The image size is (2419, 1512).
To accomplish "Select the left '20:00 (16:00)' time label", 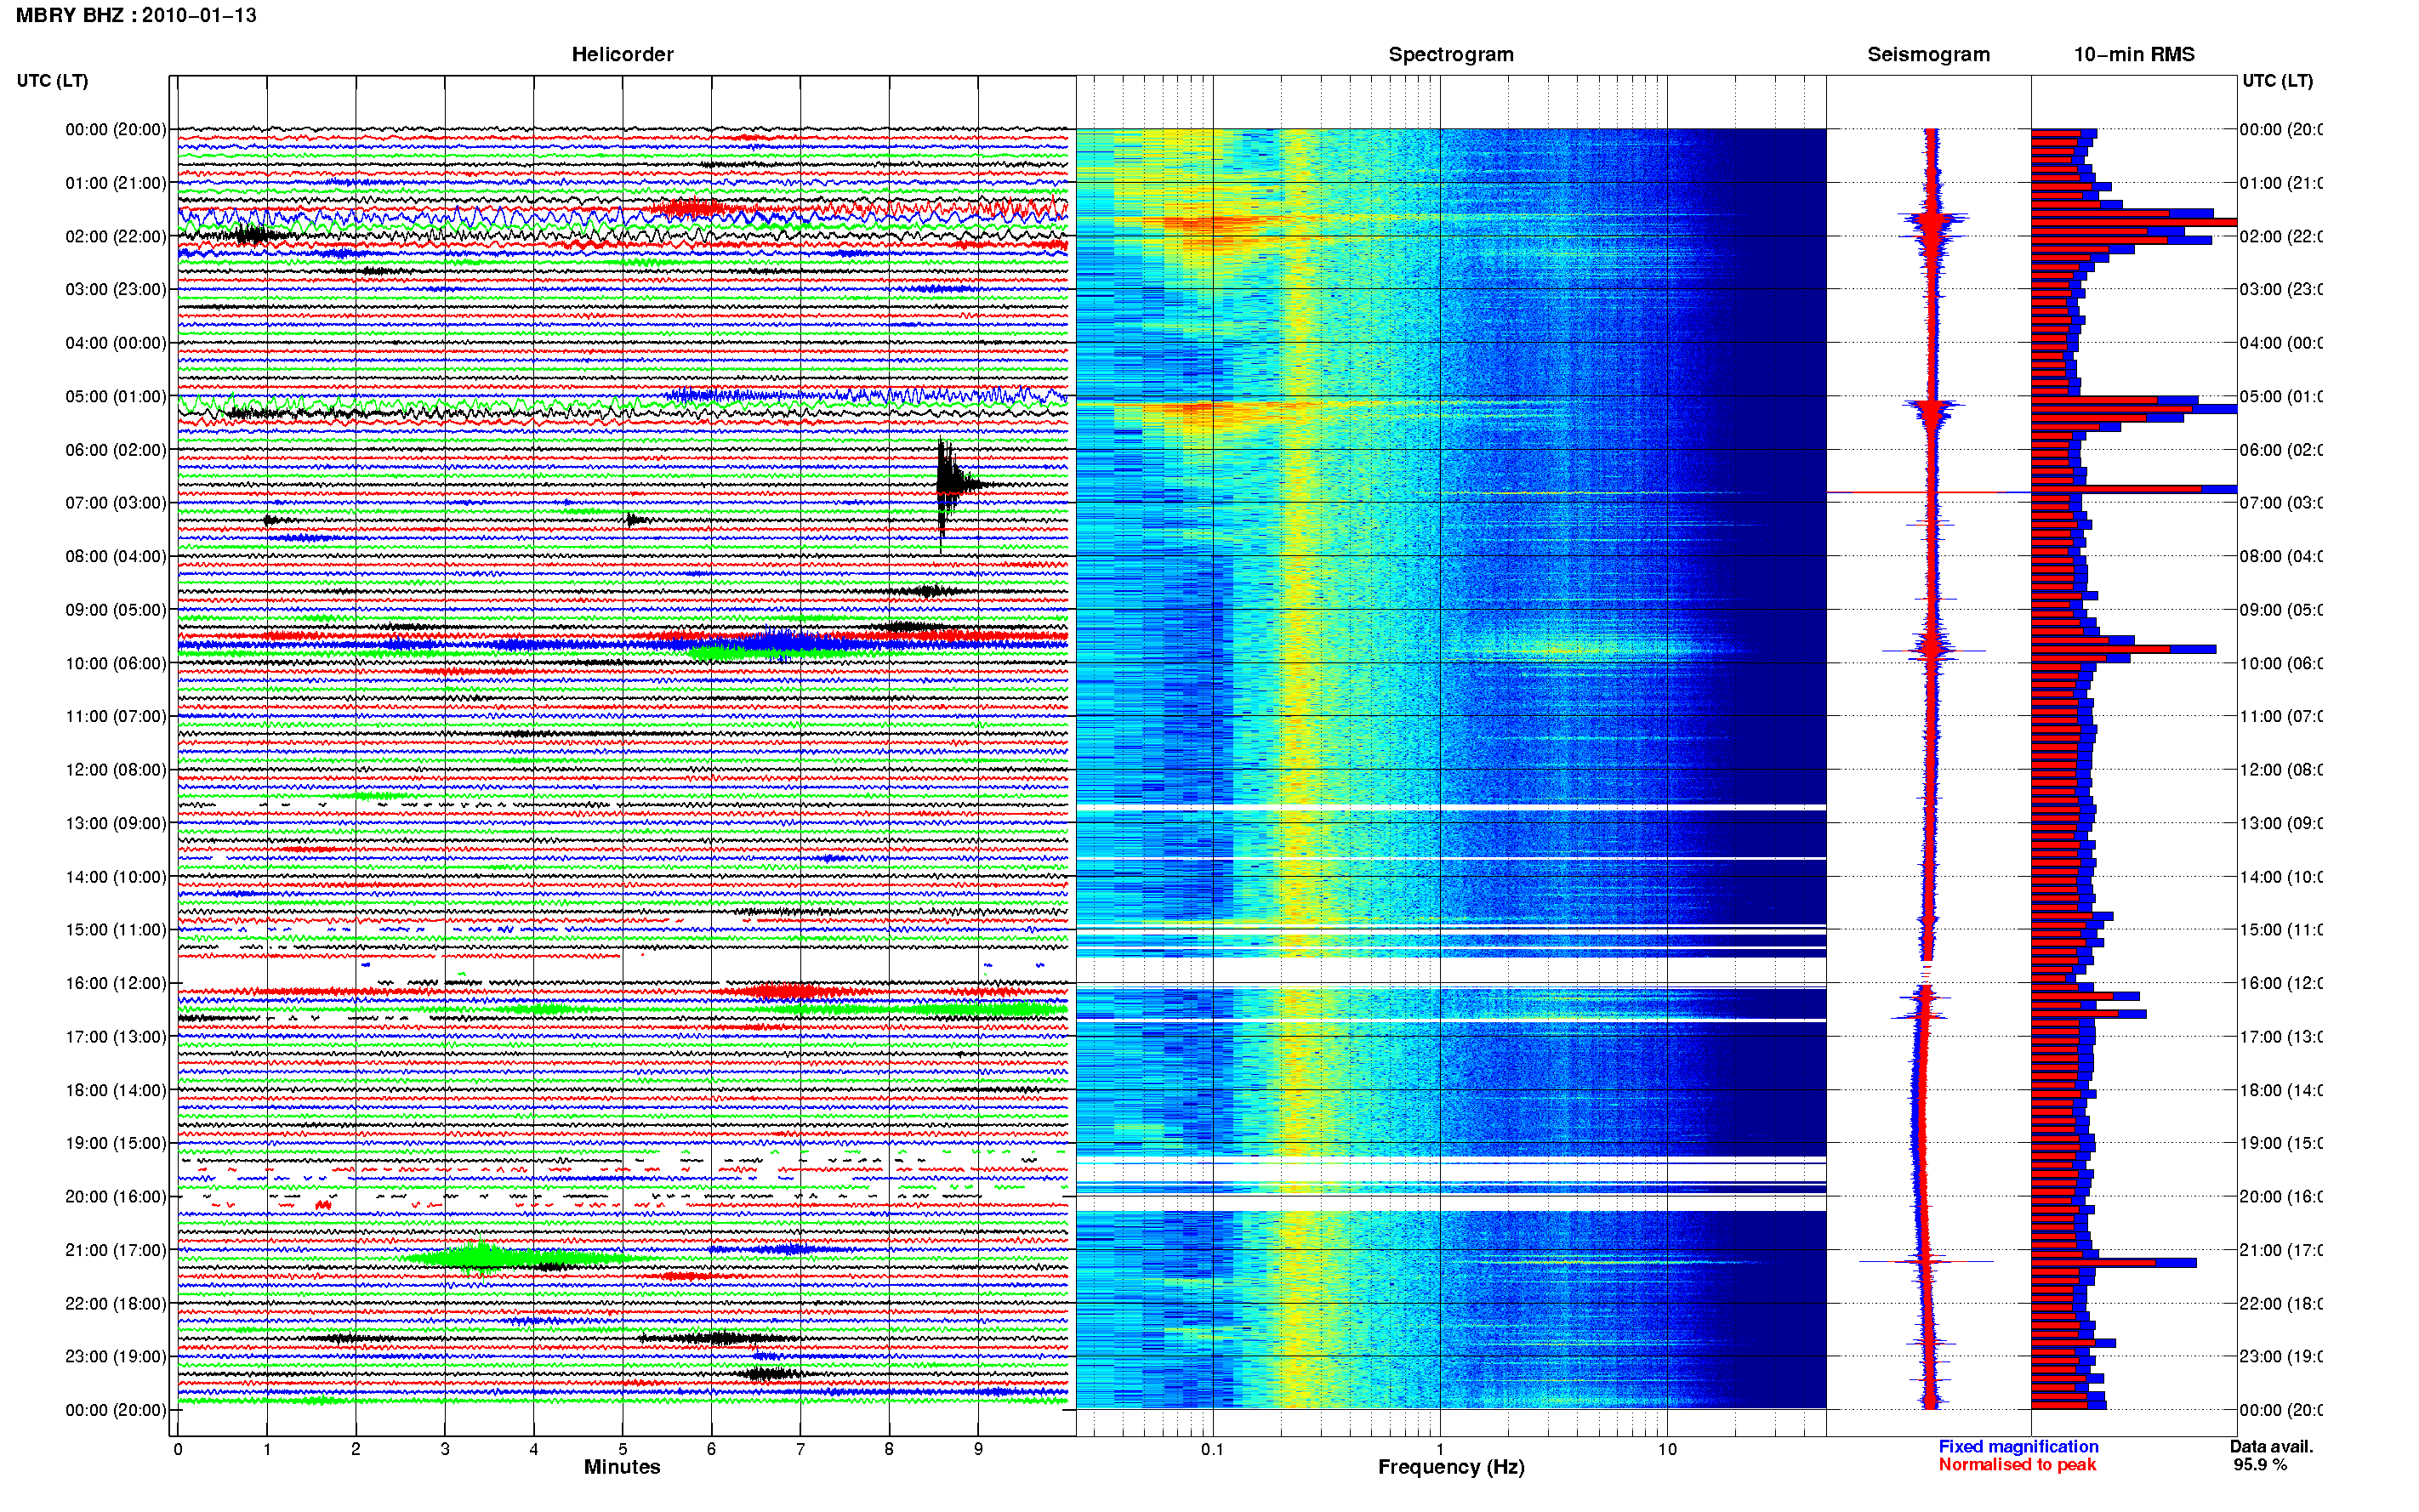I will tap(115, 1196).
